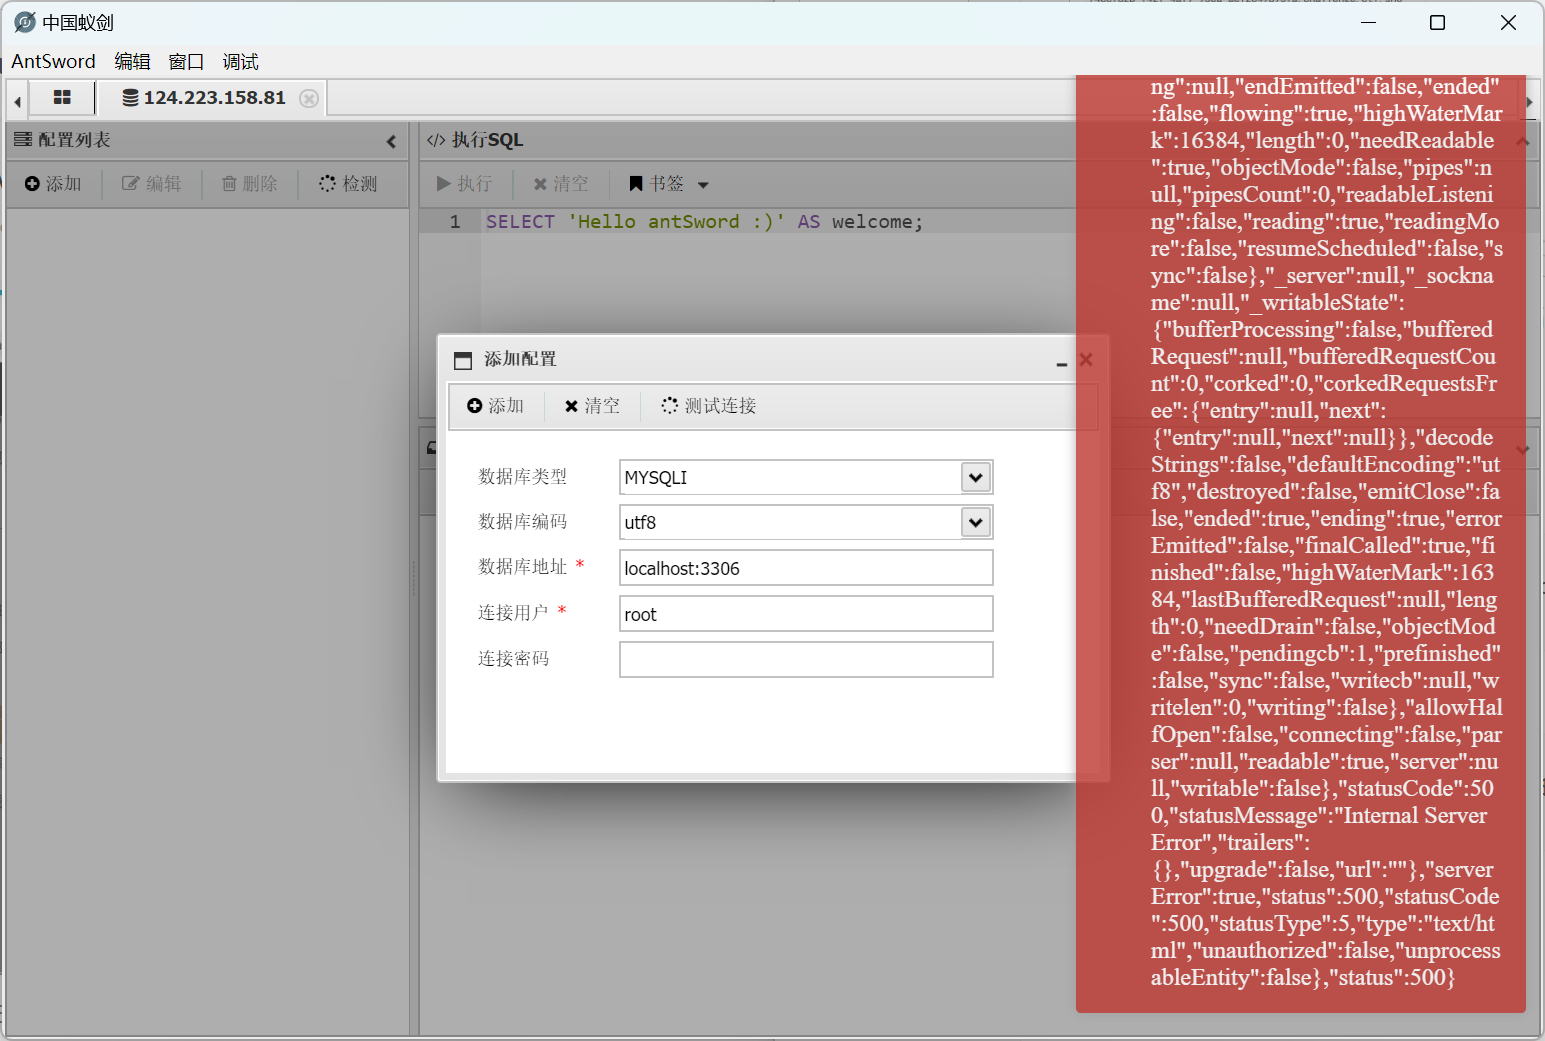Open the 数据库编码 utf8 dropdown
The height and width of the screenshot is (1041, 1545).
(x=975, y=522)
